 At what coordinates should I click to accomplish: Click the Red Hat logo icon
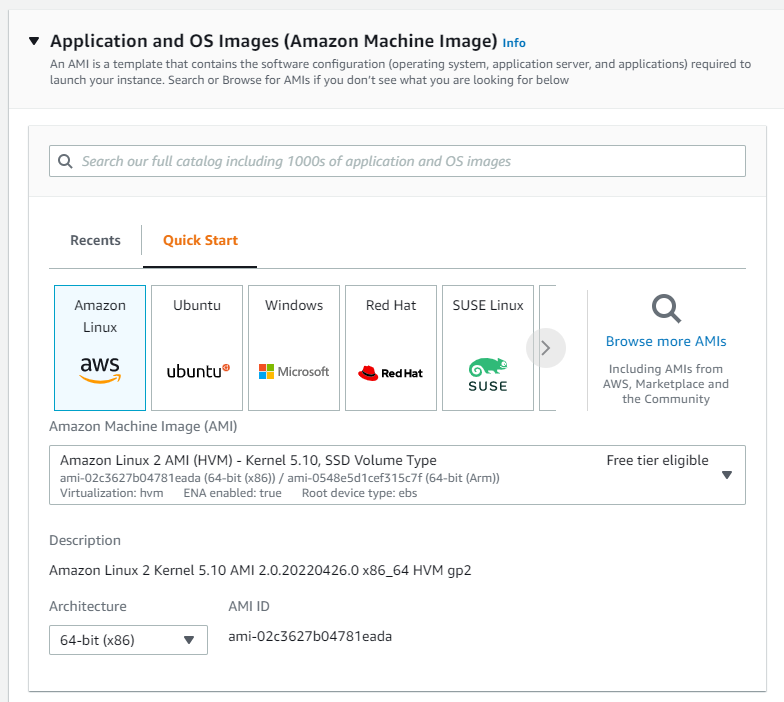pyautogui.click(x=390, y=373)
